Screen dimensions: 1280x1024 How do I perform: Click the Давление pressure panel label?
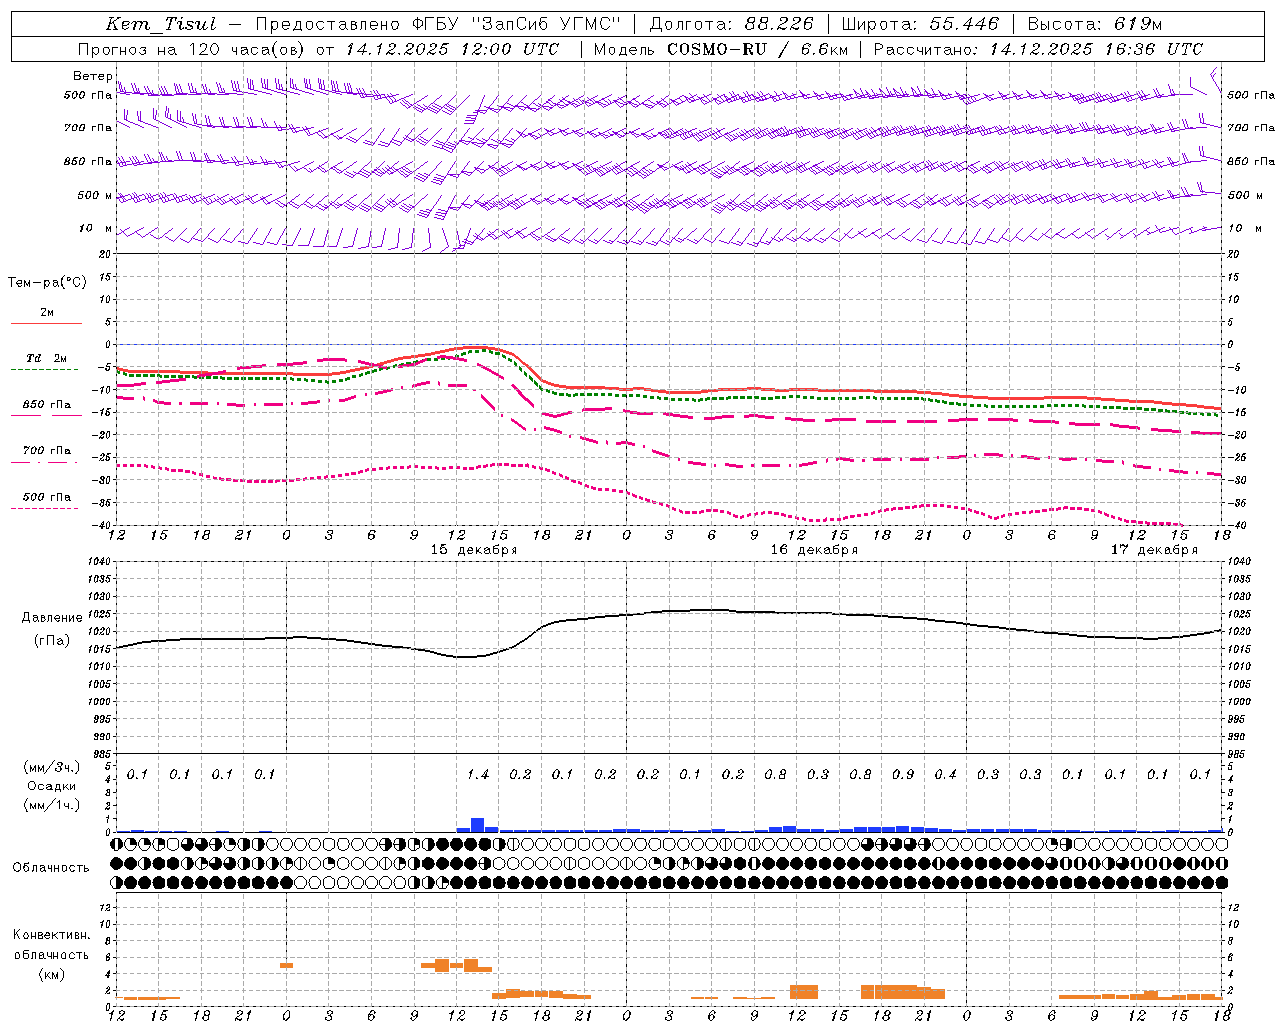[x=52, y=618]
